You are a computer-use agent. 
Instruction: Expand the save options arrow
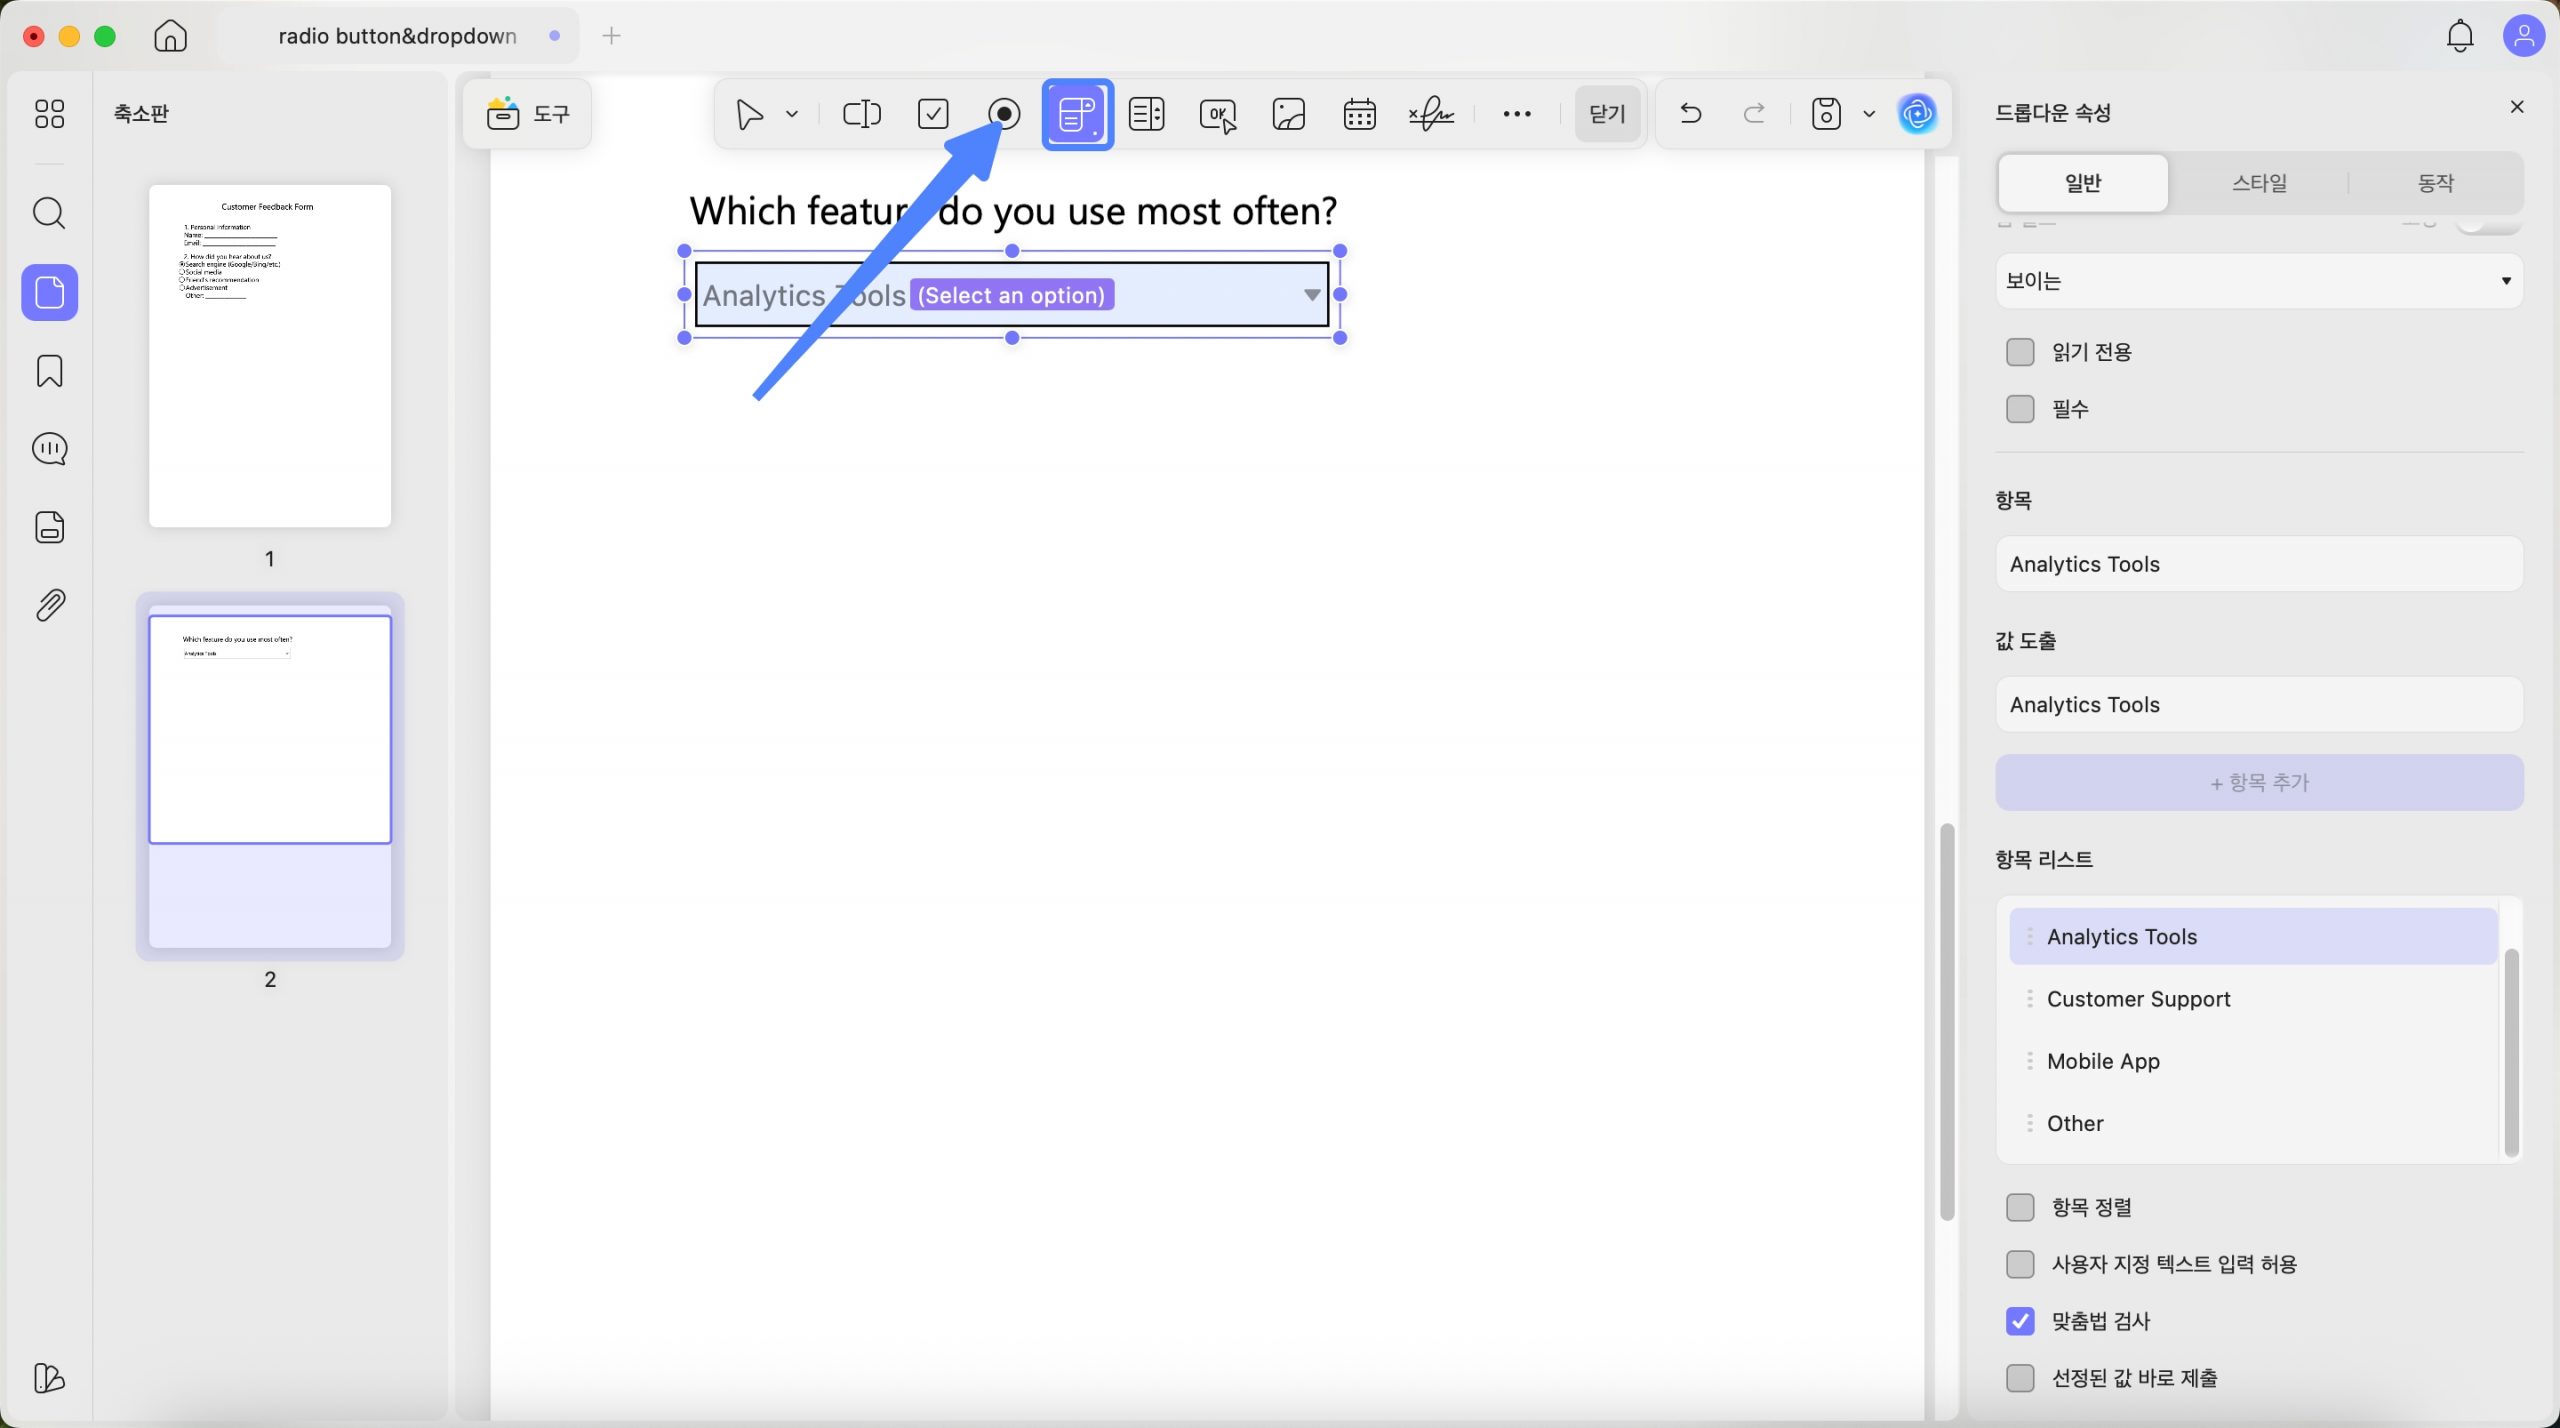pos(1869,114)
